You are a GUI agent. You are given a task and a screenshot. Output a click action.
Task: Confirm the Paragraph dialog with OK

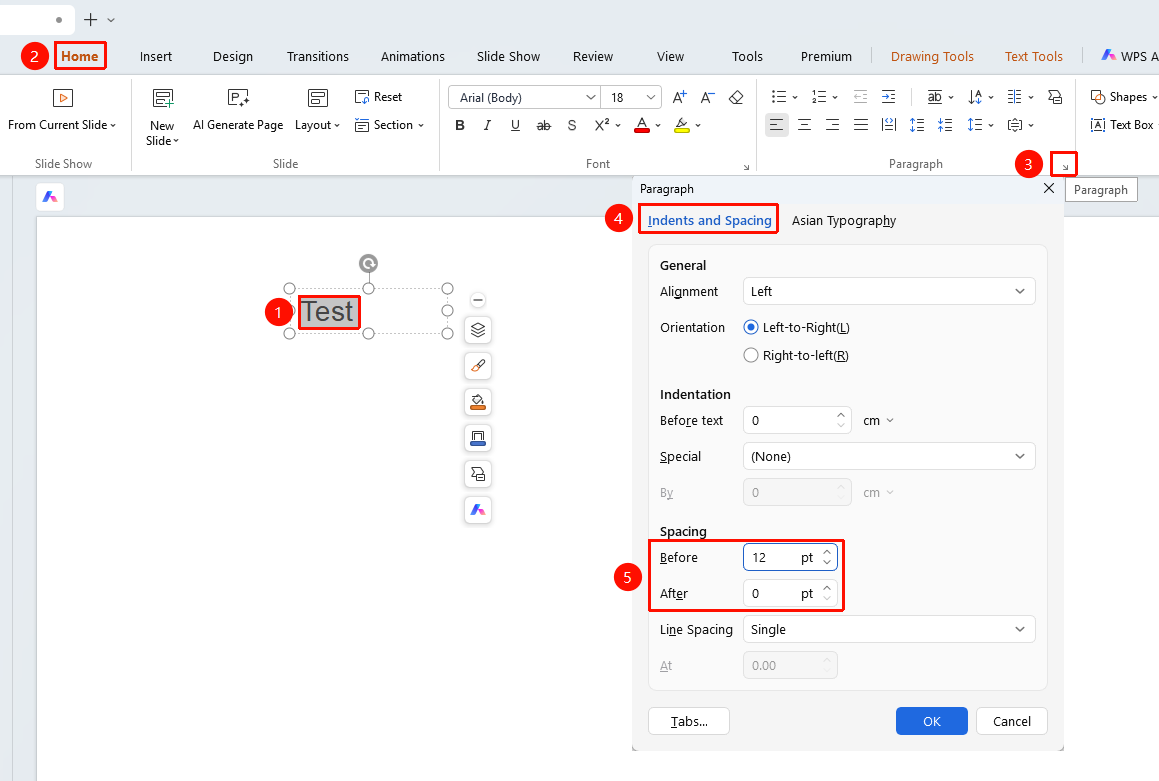pos(931,721)
